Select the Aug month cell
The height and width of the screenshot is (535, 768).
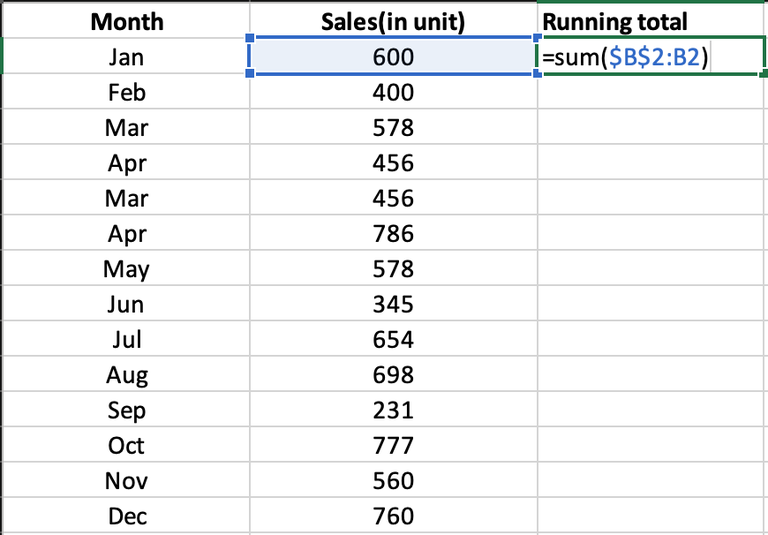(126, 375)
